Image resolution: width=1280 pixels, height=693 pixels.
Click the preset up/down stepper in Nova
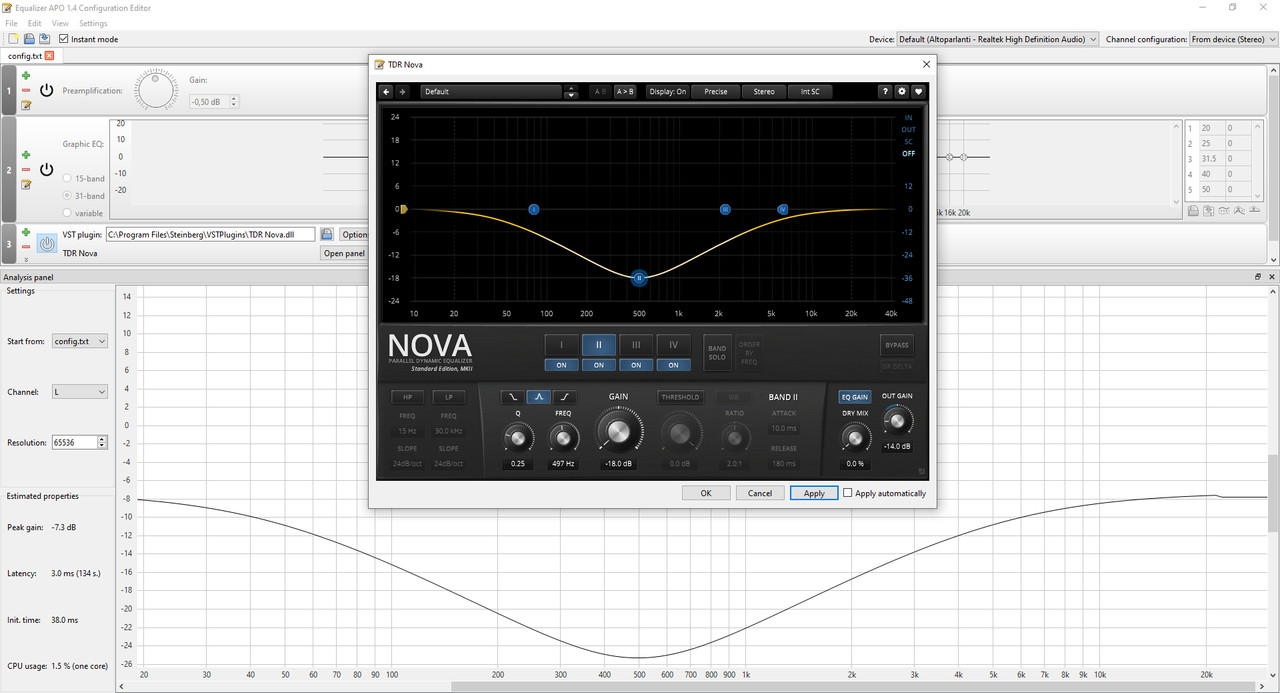point(571,91)
